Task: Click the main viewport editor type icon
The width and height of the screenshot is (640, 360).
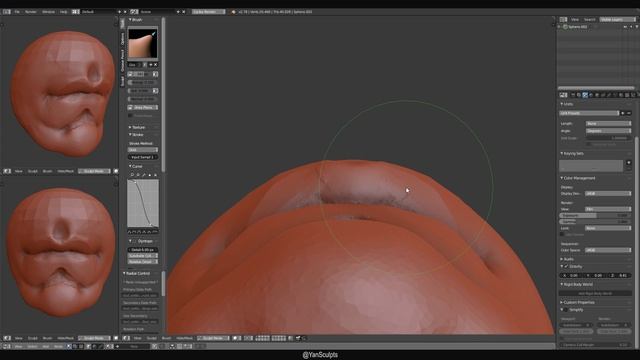Action: click(127, 338)
